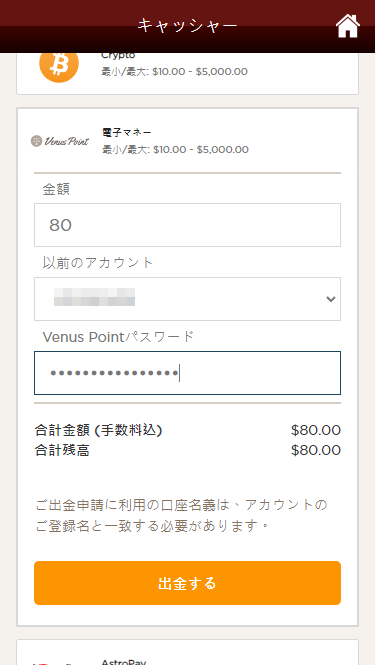Select the 電子マネー method label
The width and height of the screenshot is (375, 665).
point(127,133)
